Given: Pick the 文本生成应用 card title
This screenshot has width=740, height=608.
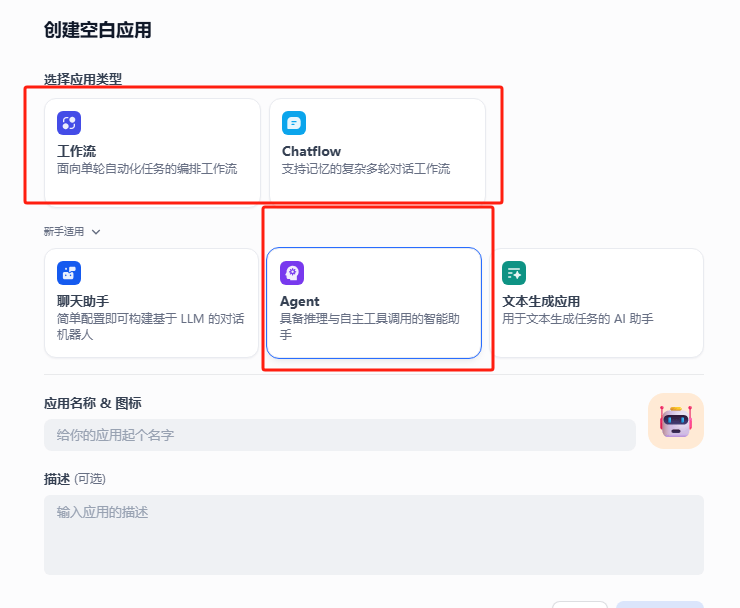Looking at the screenshot, I should pyautogui.click(x=541, y=301).
